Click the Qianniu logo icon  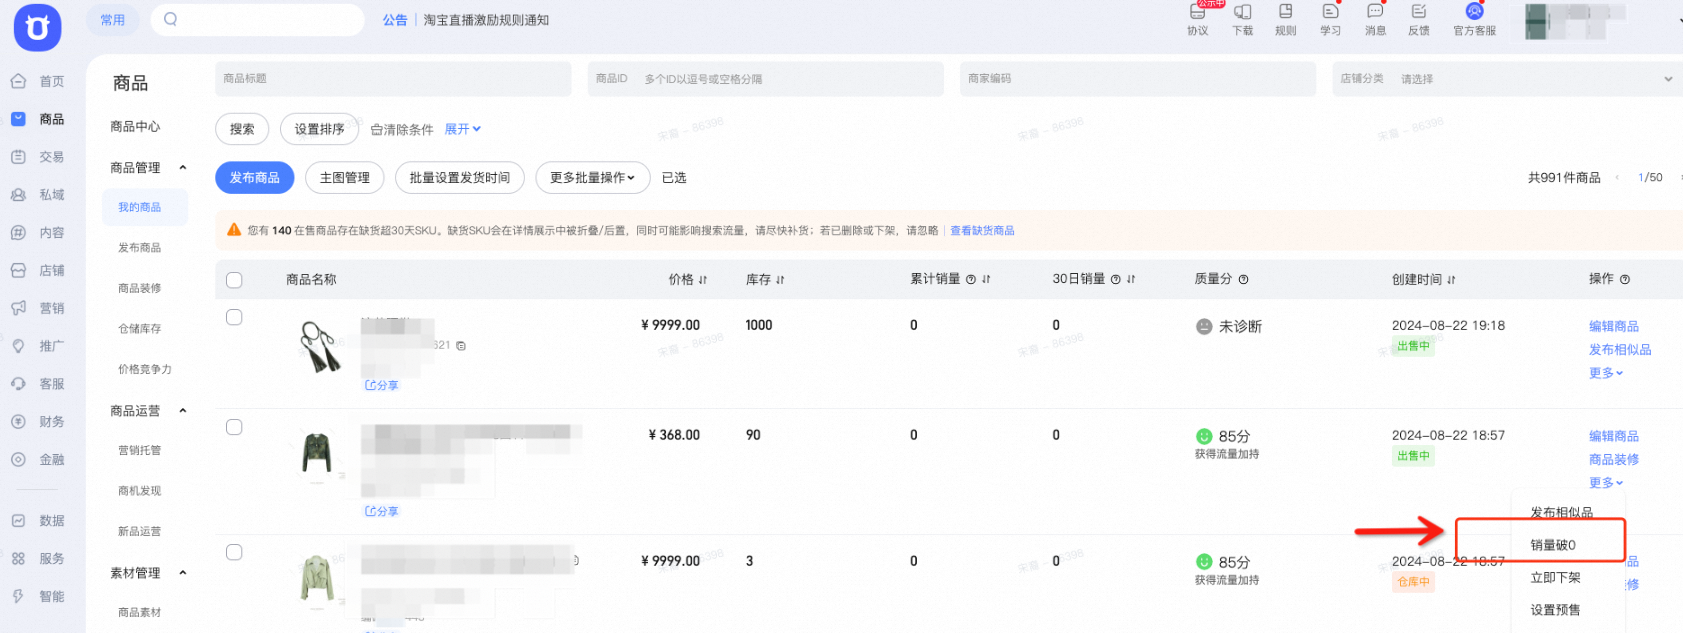tap(37, 27)
